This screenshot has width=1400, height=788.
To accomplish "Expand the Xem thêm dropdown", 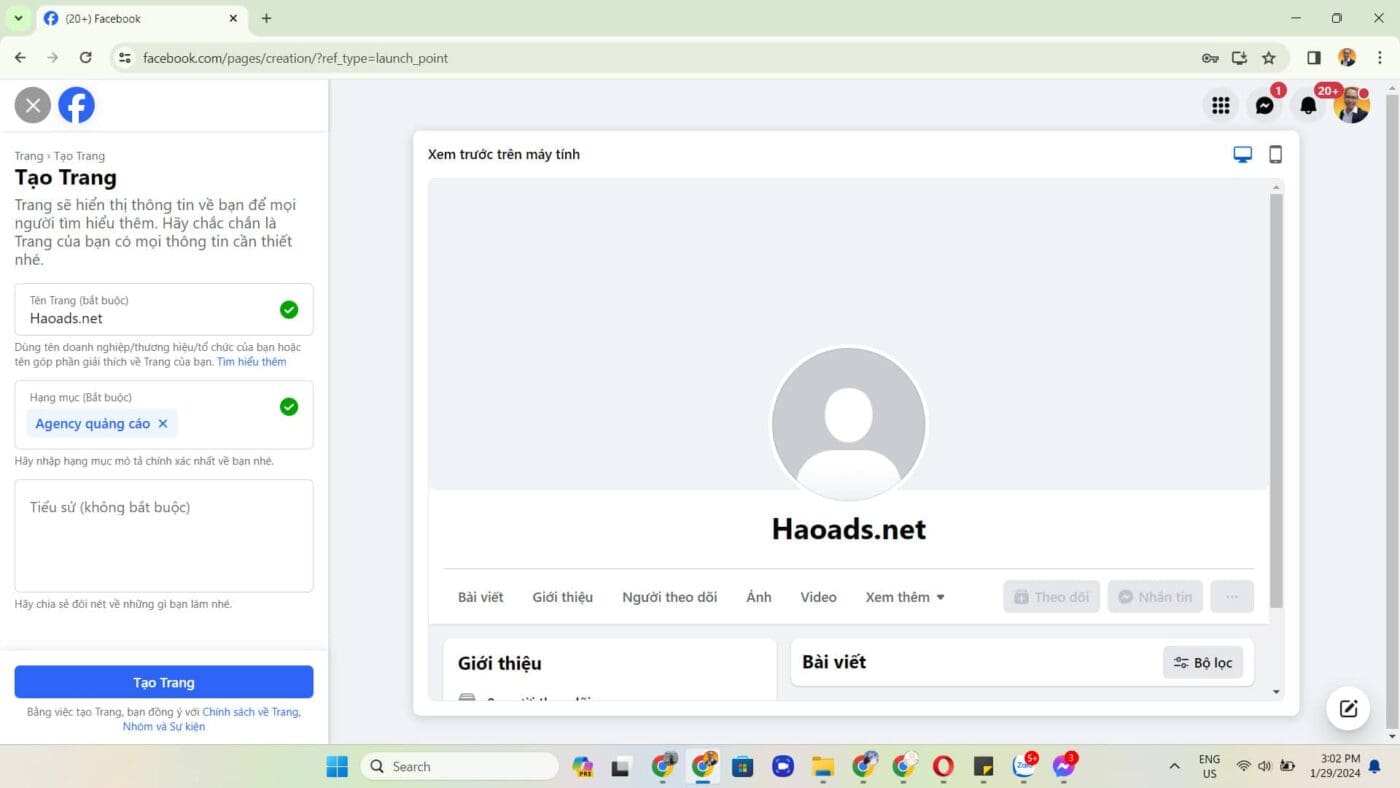I will pyautogui.click(x=905, y=597).
